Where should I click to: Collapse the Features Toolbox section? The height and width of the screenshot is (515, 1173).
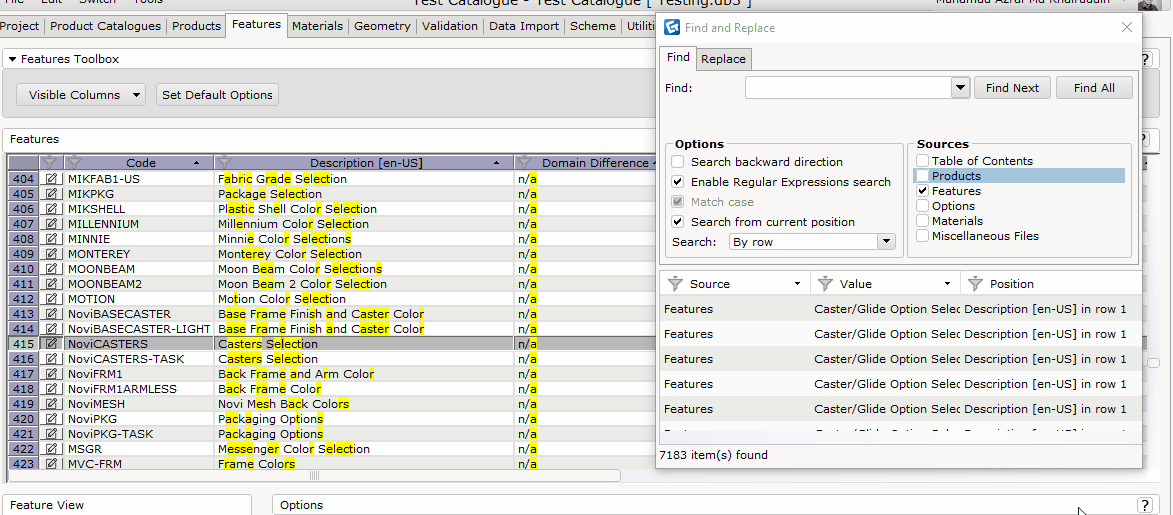click(x=13, y=59)
